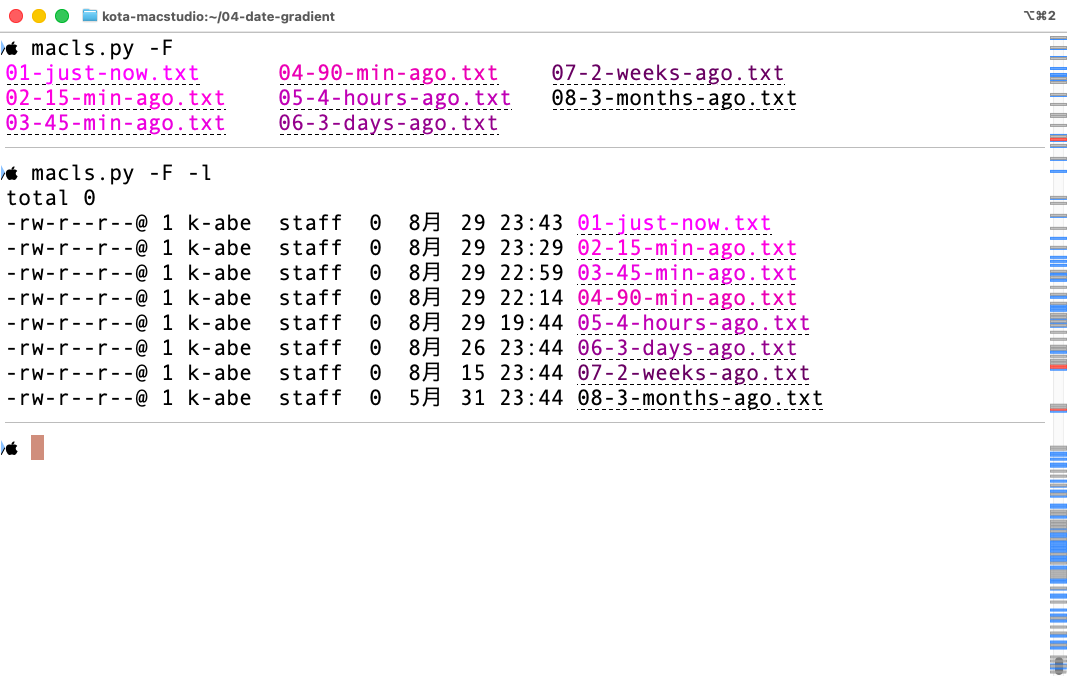Click '04-90-min-ago.txt' in the short listing
1067x687 pixels.
coord(388,73)
